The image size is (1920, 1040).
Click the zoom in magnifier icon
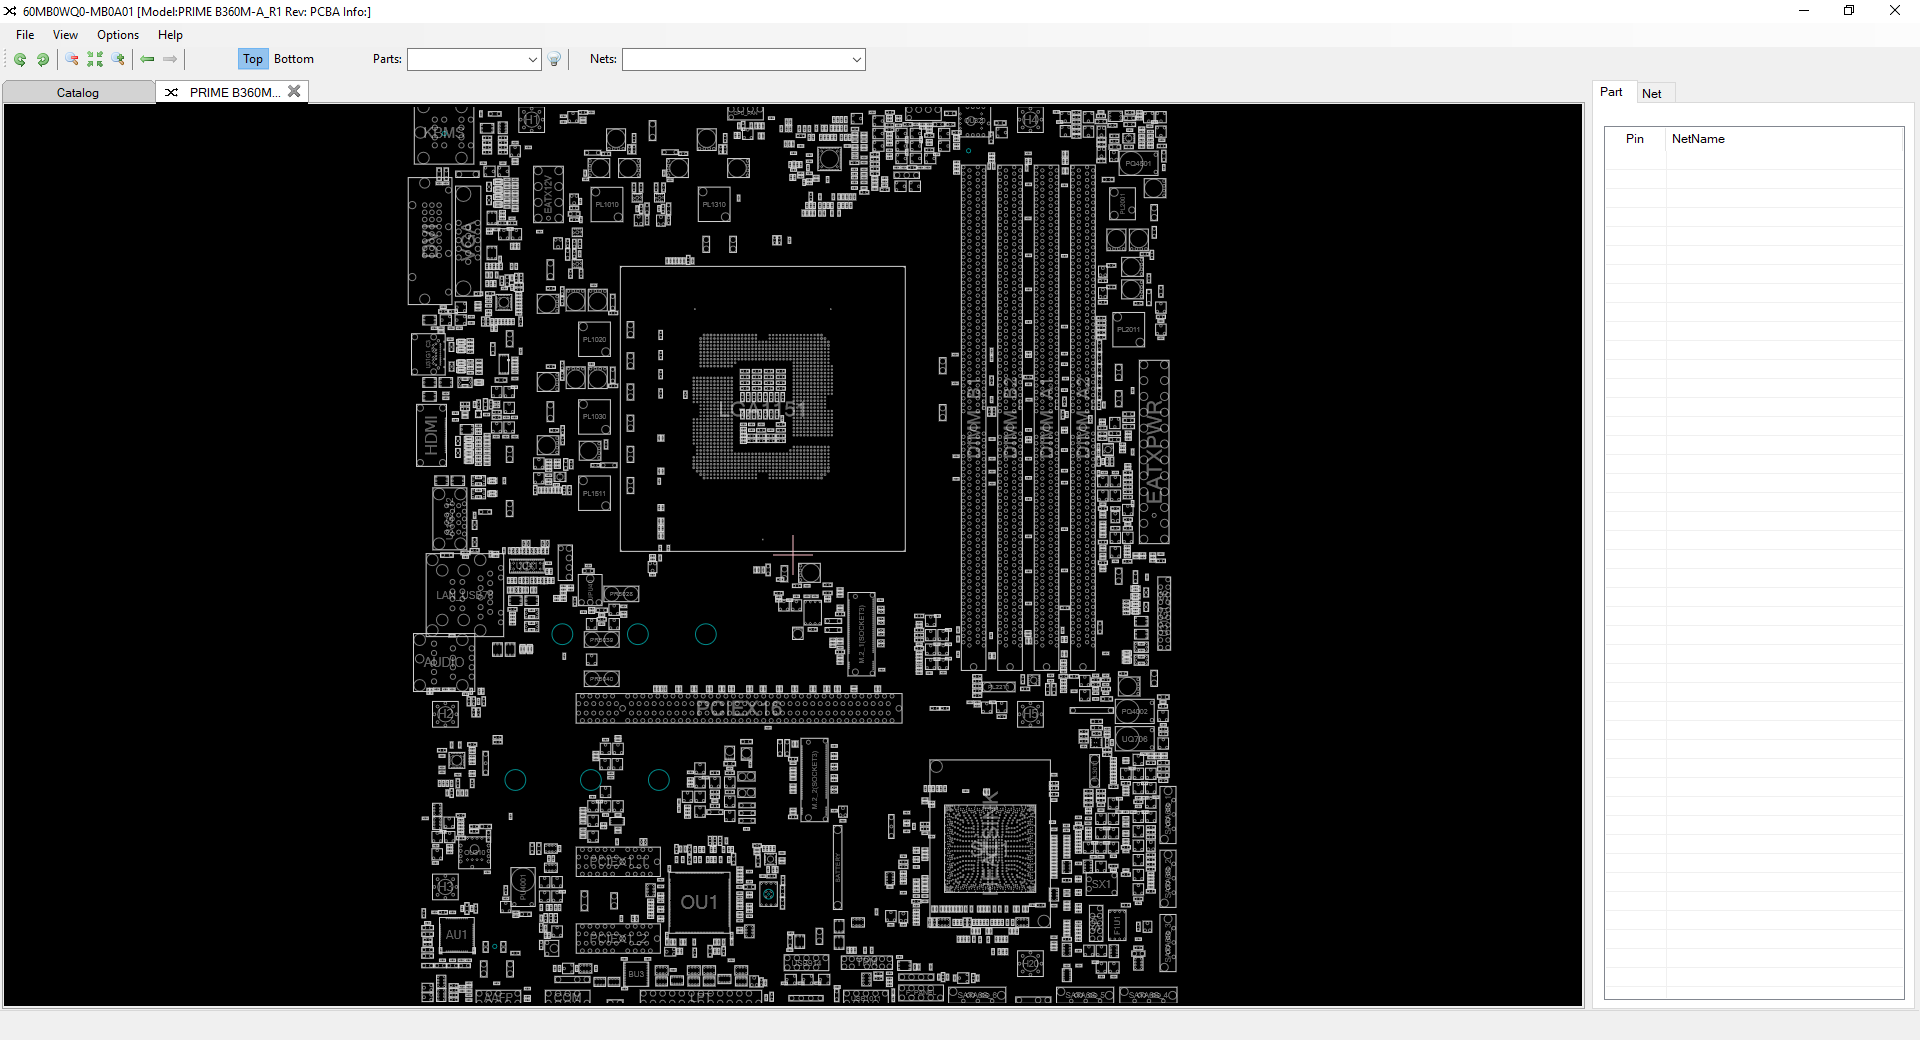[118, 59]
